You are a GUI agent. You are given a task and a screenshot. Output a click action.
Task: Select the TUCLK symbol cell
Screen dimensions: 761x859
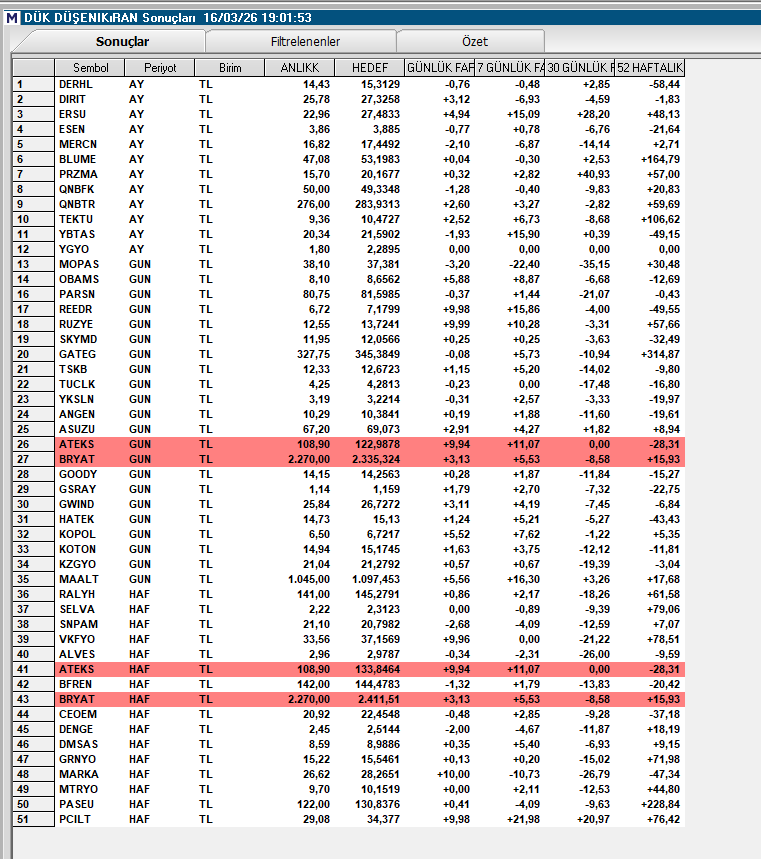click(90, 385)
